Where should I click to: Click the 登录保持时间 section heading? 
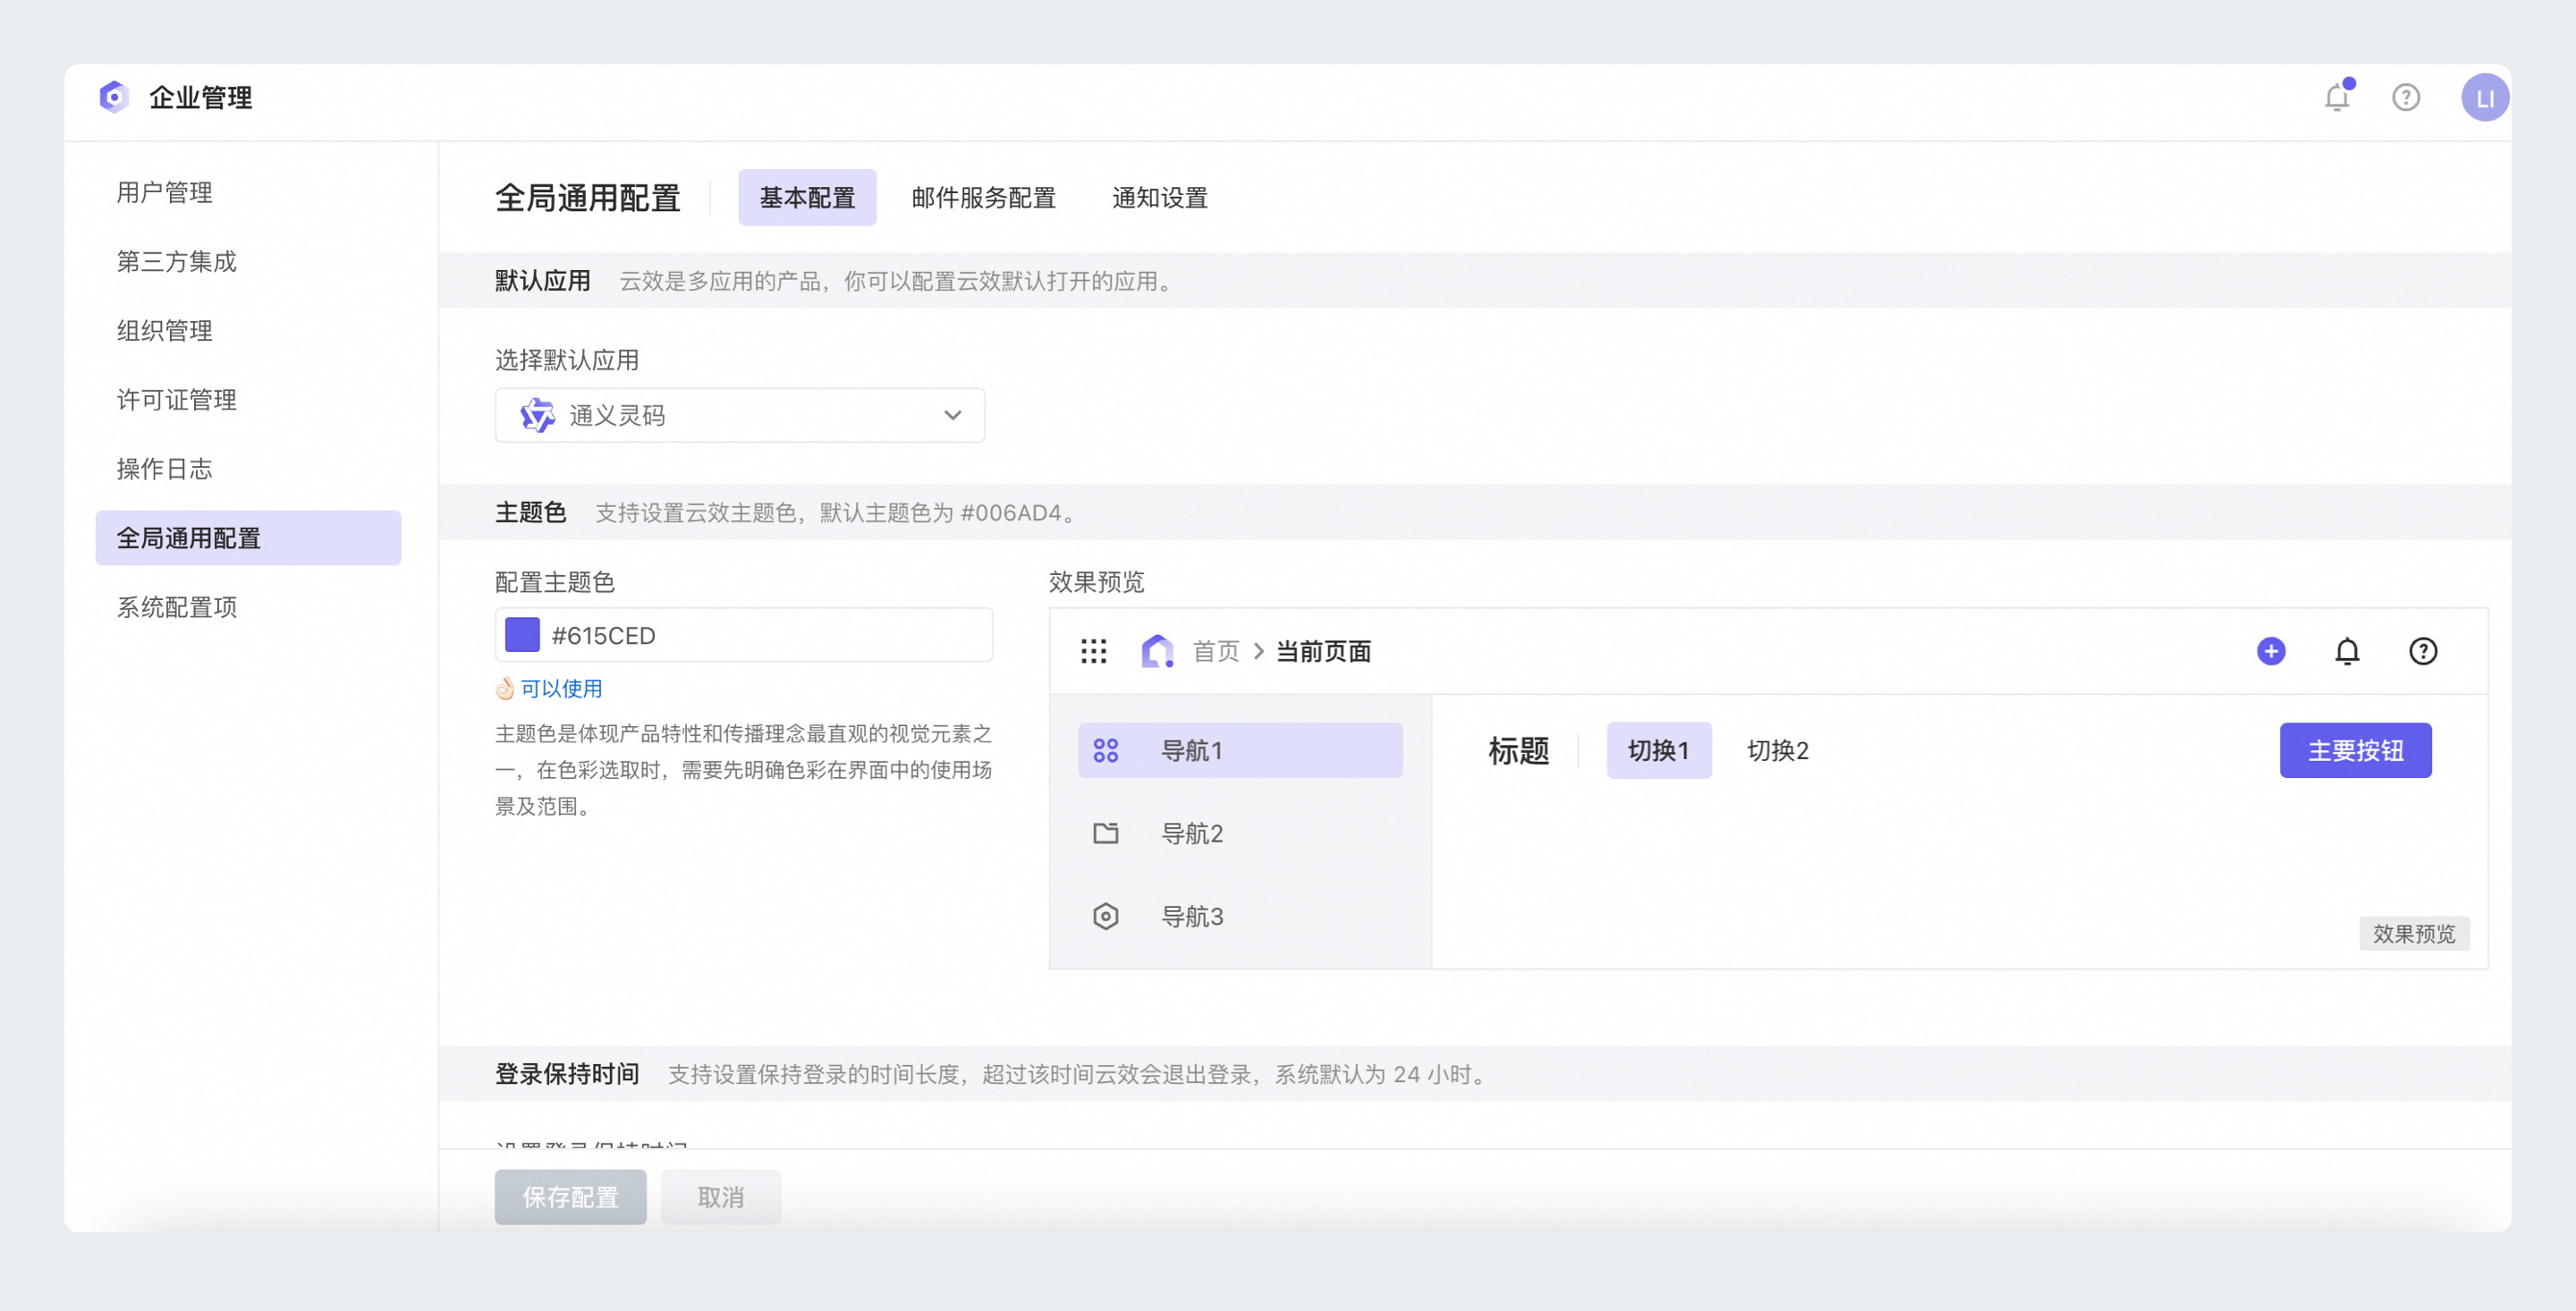567,1074
